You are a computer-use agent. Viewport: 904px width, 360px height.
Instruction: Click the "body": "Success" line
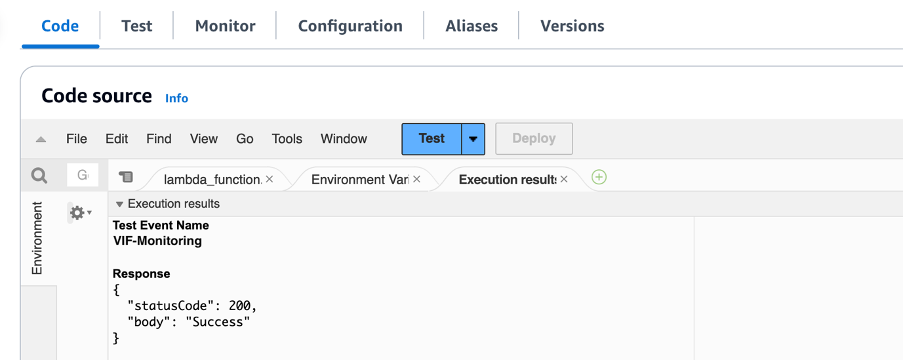point(189,322)
